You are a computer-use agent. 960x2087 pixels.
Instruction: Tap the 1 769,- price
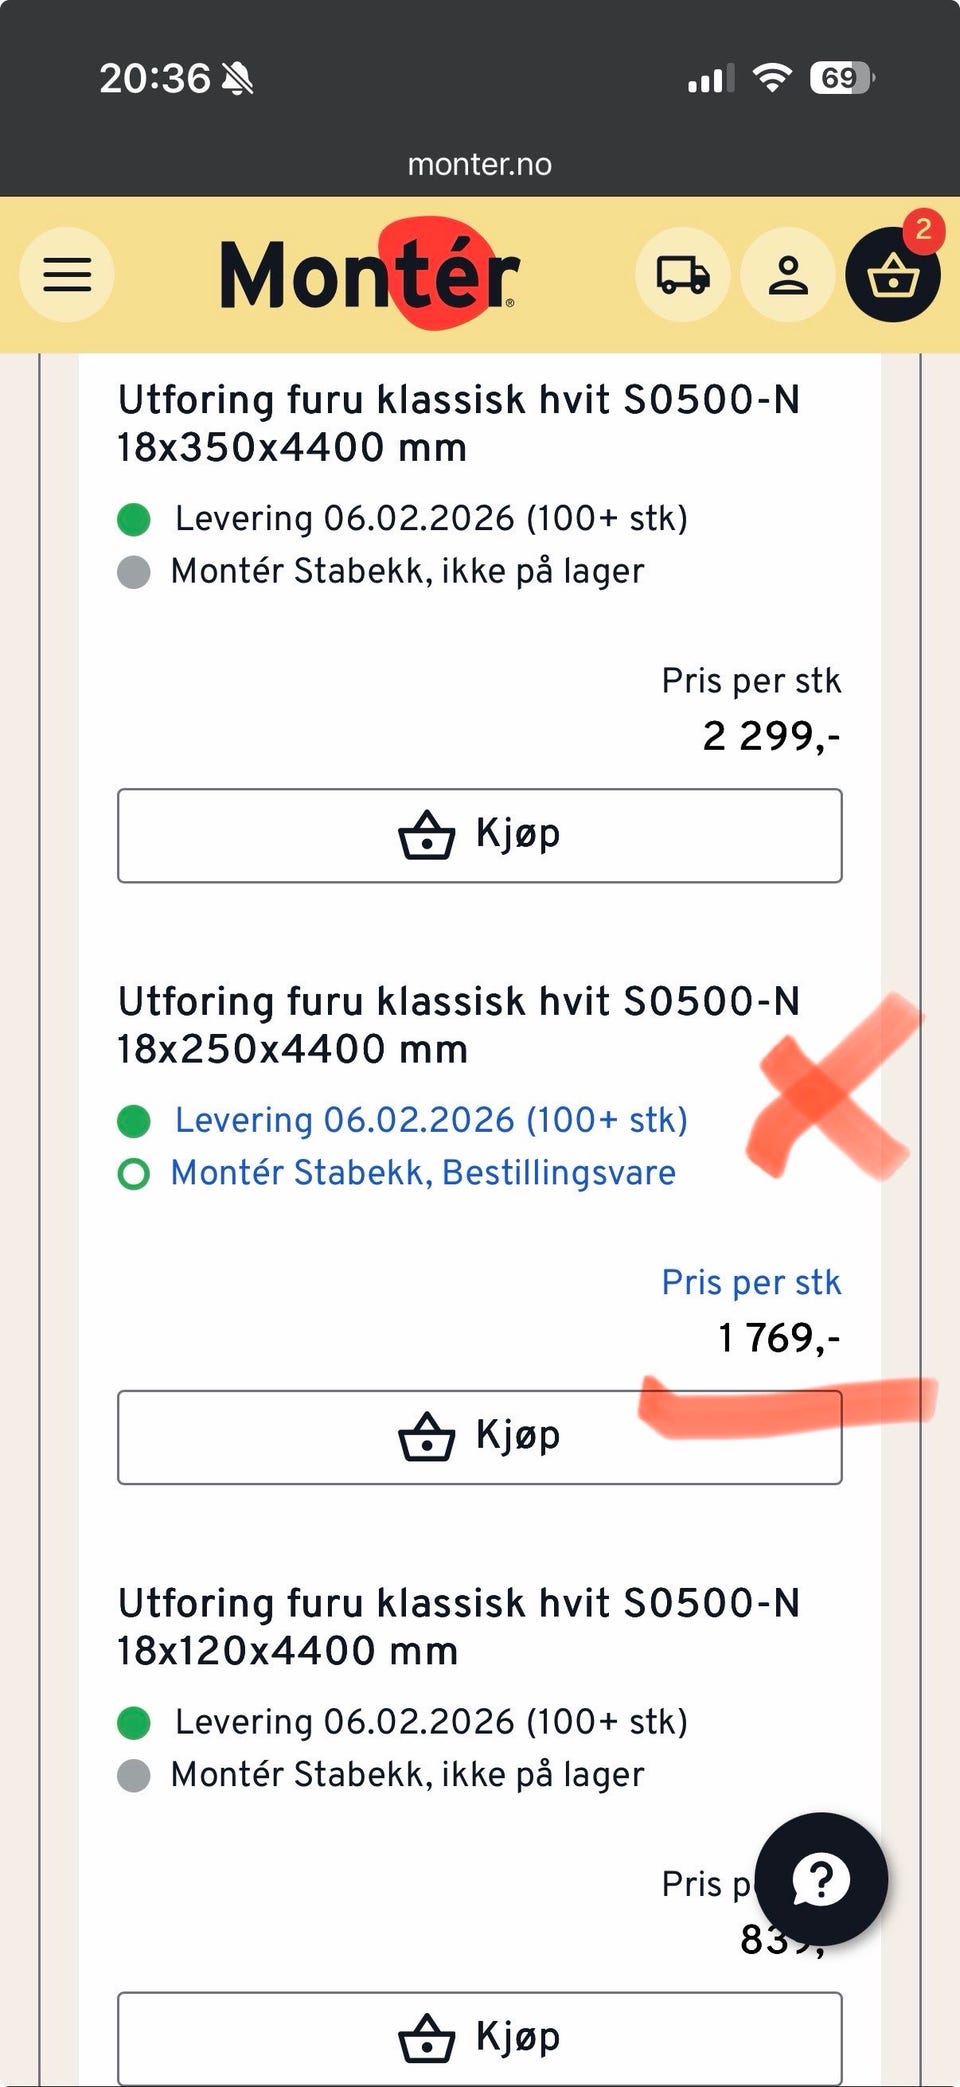tap(779, 1337)
